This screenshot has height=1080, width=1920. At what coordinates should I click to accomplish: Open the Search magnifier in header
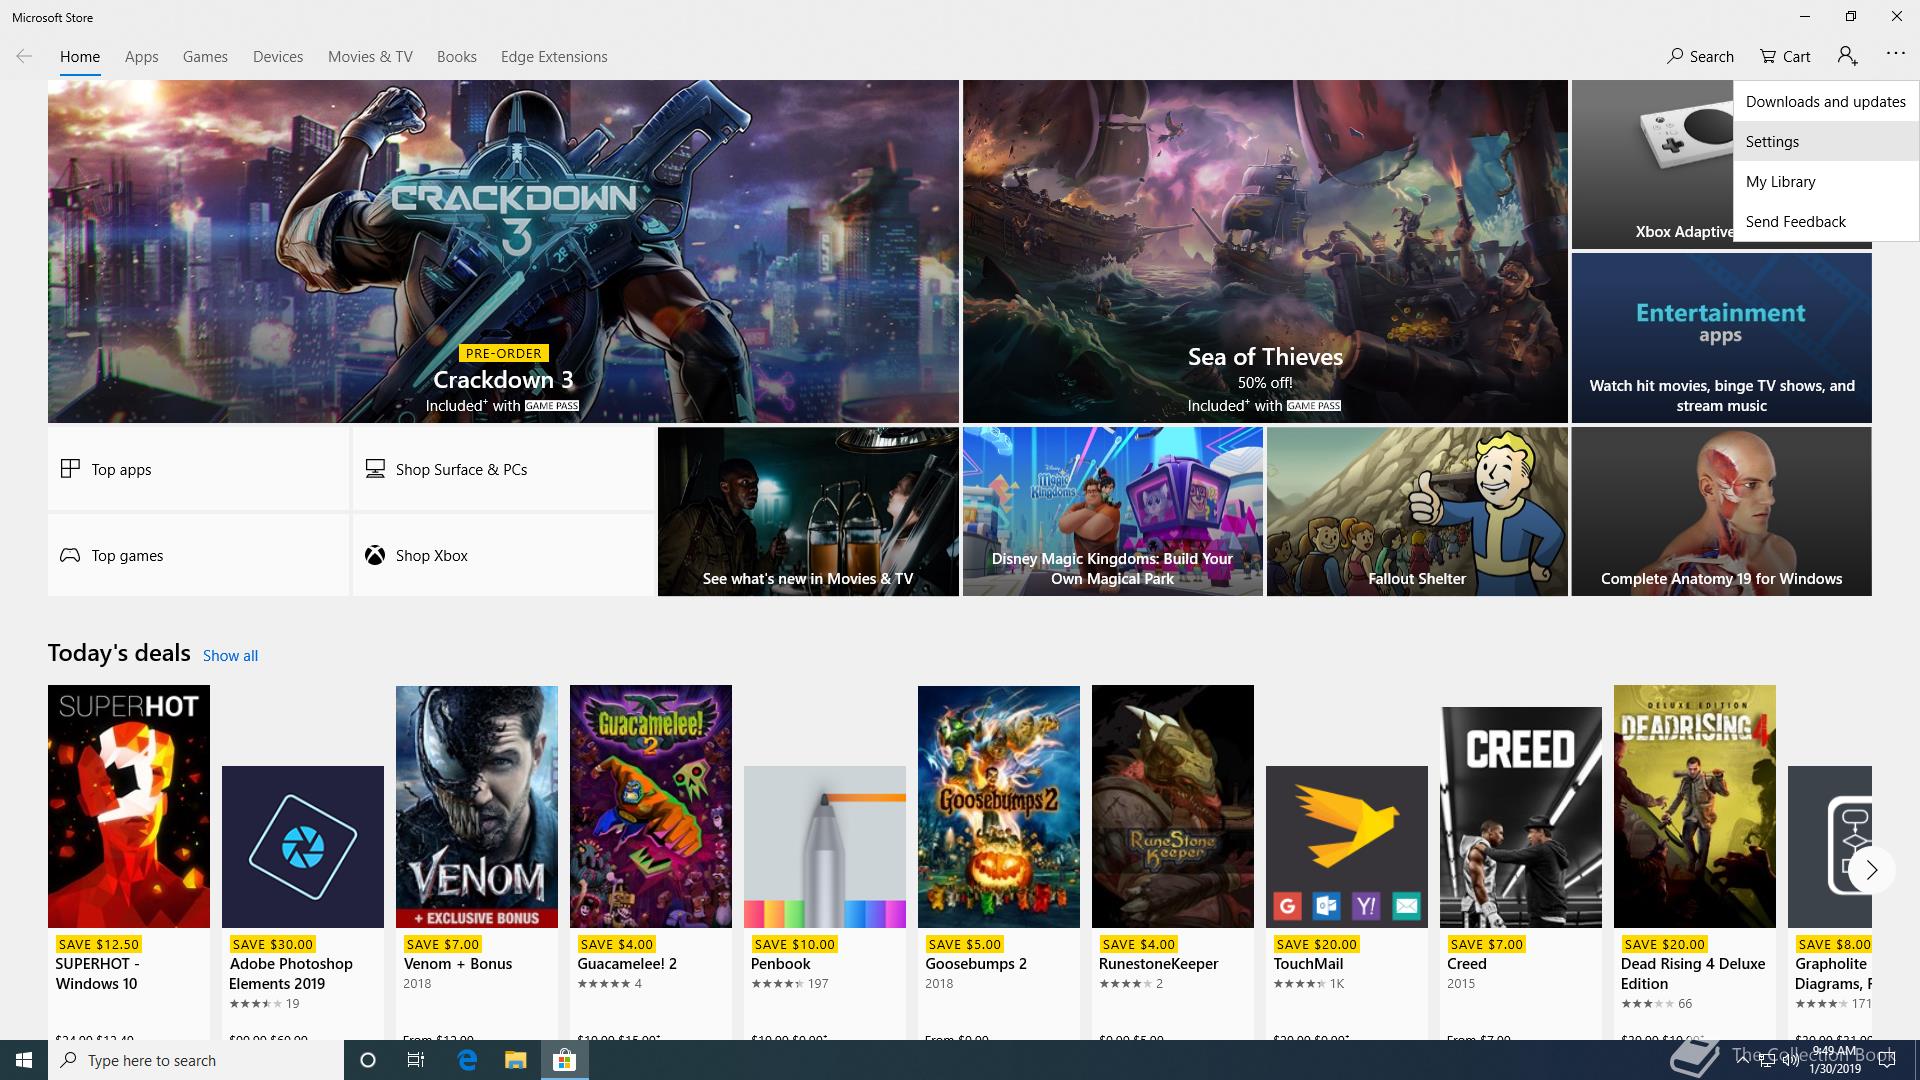(1700, 56)
